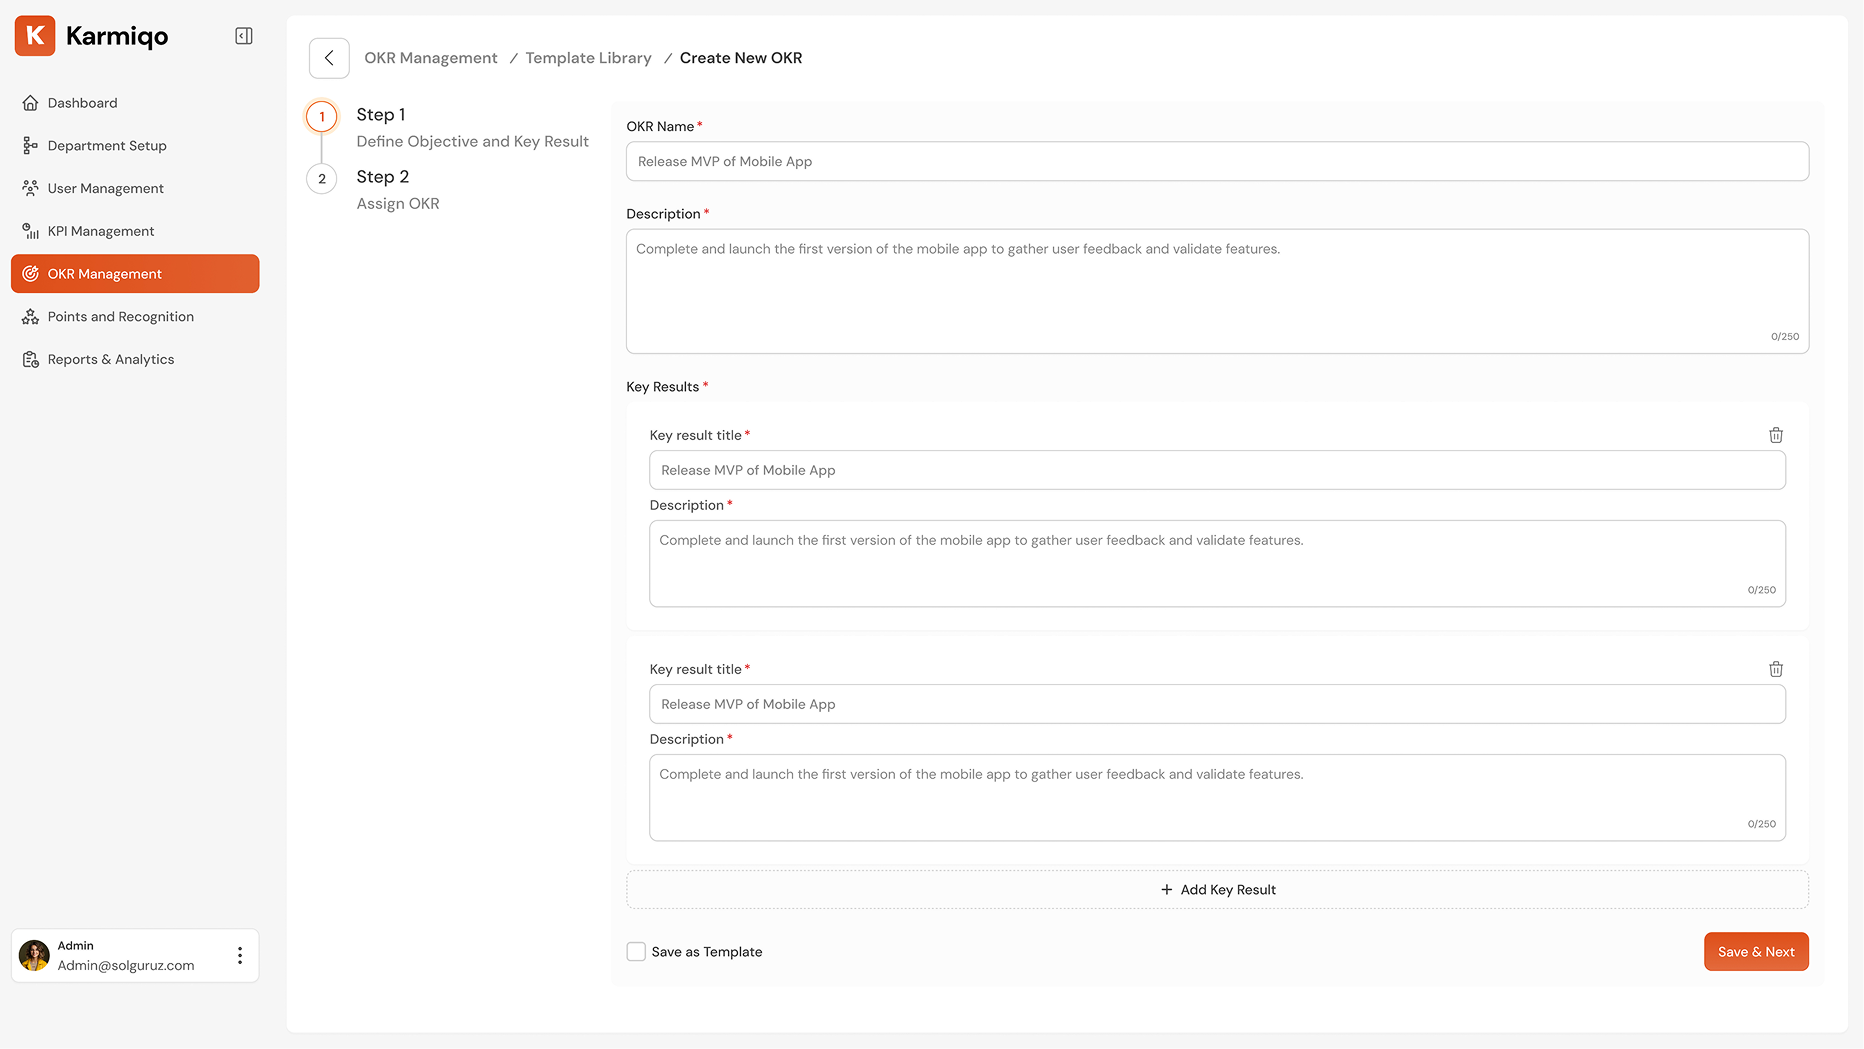This screenshot has width=1864, height=1049.
Task: Click the Add Key Result button
Action: click(x=1217, y=890)
